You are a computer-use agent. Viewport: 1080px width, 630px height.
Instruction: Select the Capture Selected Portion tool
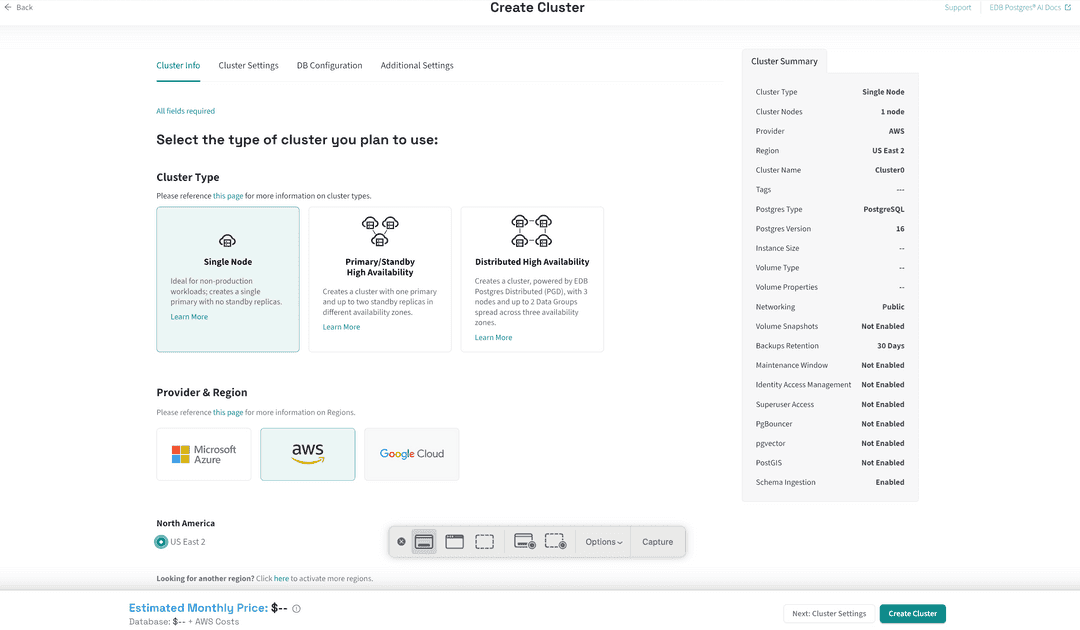coord(485,541)
